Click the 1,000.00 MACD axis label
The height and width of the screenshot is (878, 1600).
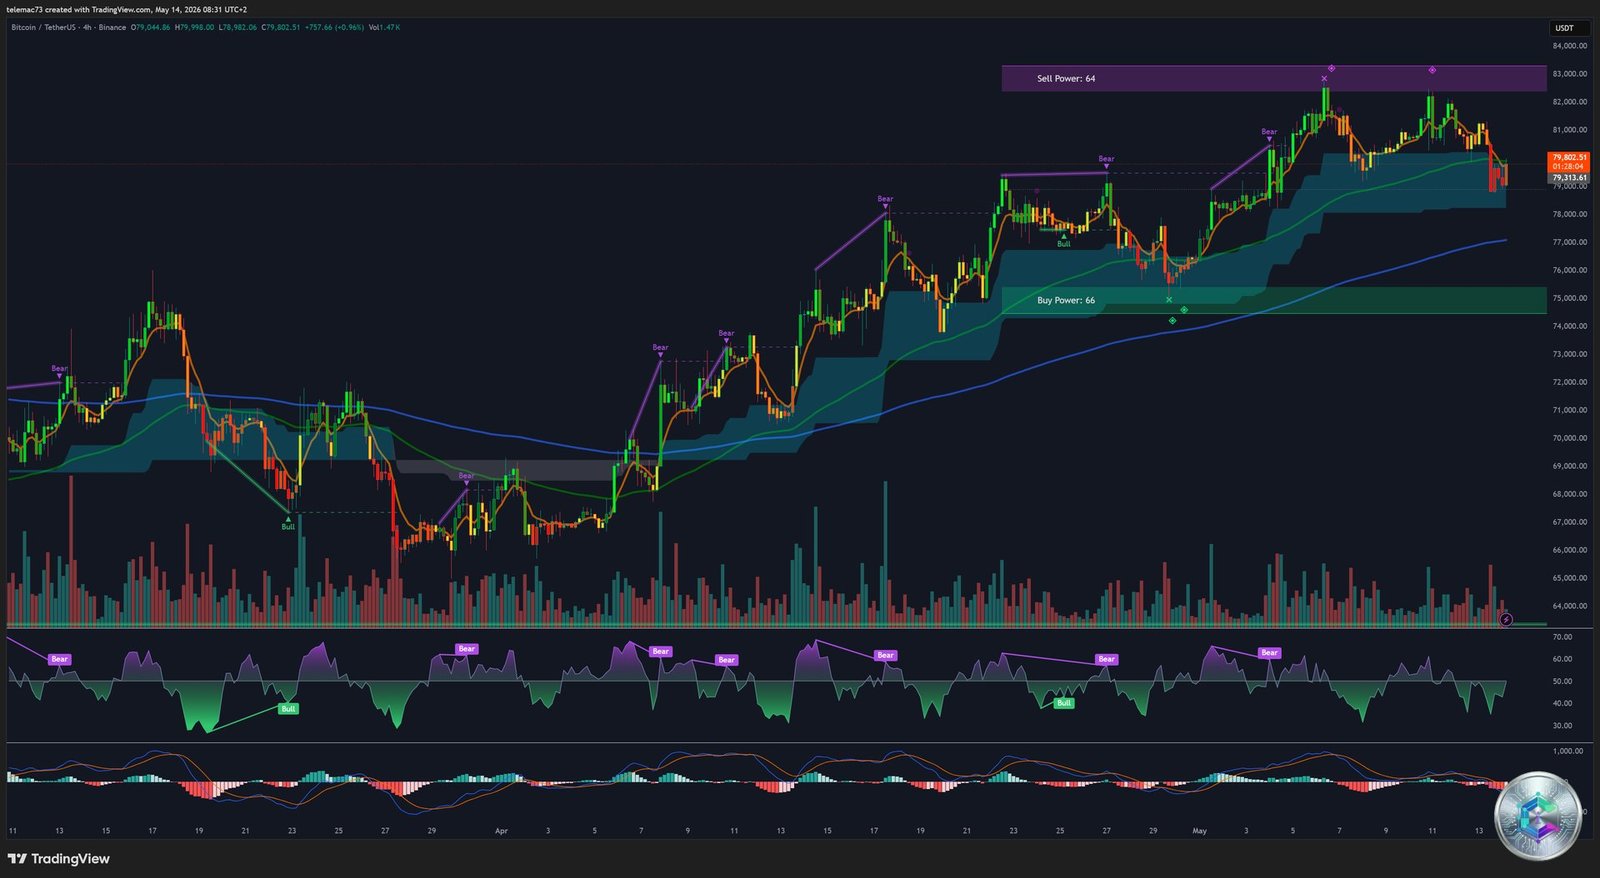pos(1568,751)
